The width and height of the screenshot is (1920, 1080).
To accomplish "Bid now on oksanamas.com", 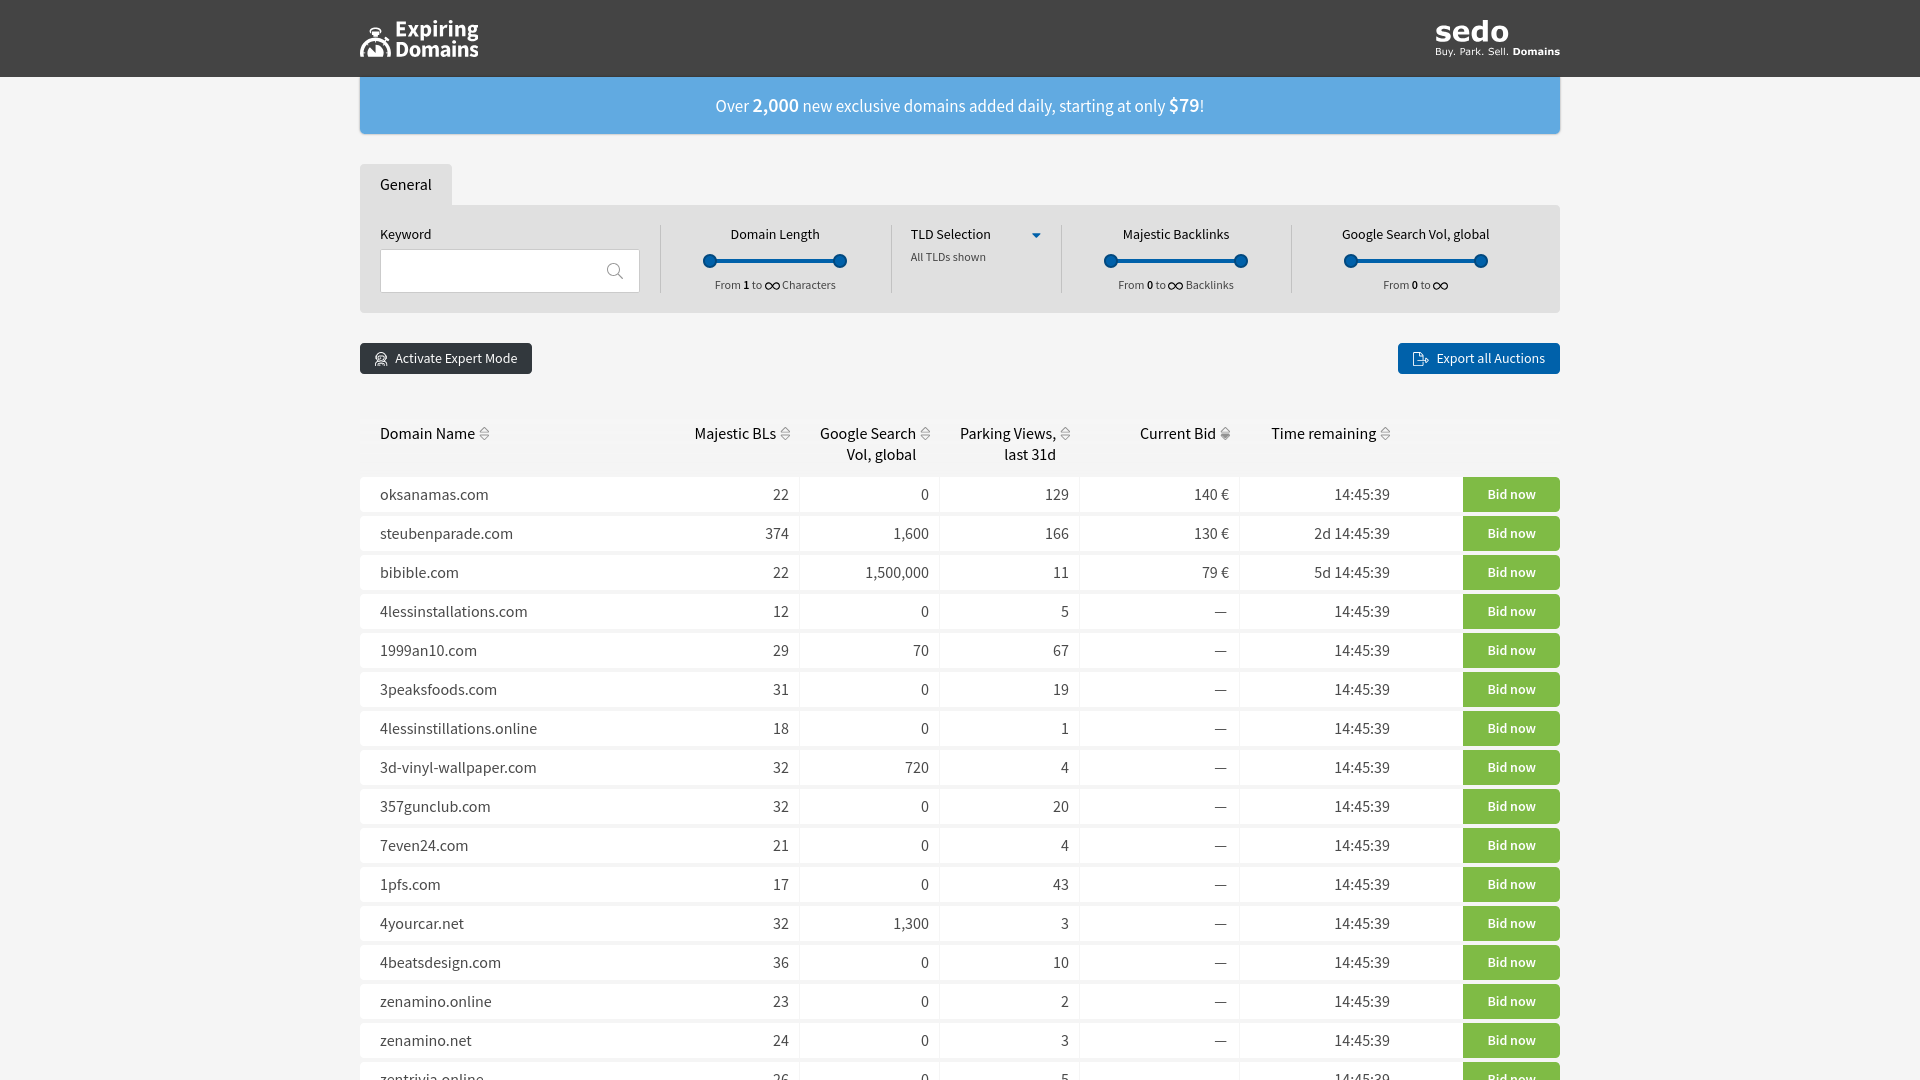I will [1511, 494].
